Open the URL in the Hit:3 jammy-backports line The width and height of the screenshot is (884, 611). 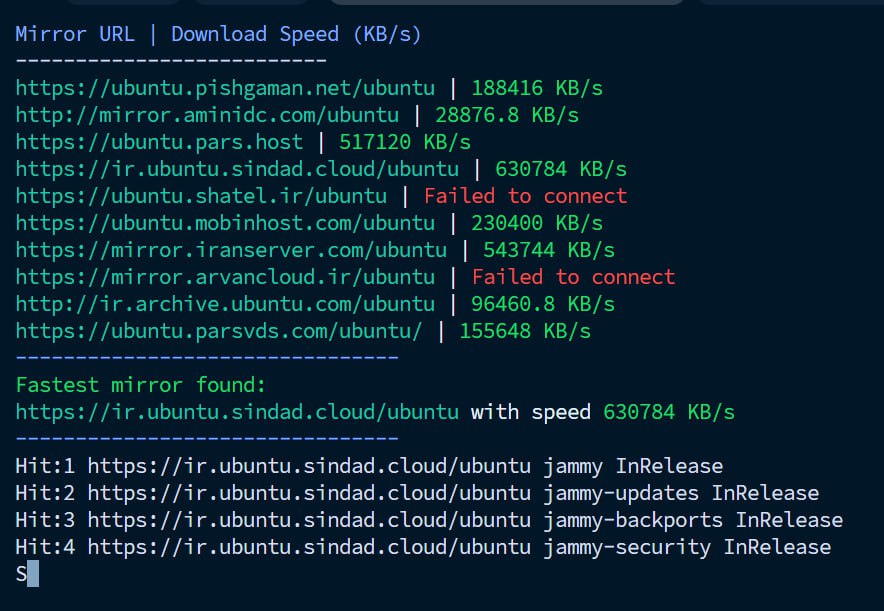point(309,520)
